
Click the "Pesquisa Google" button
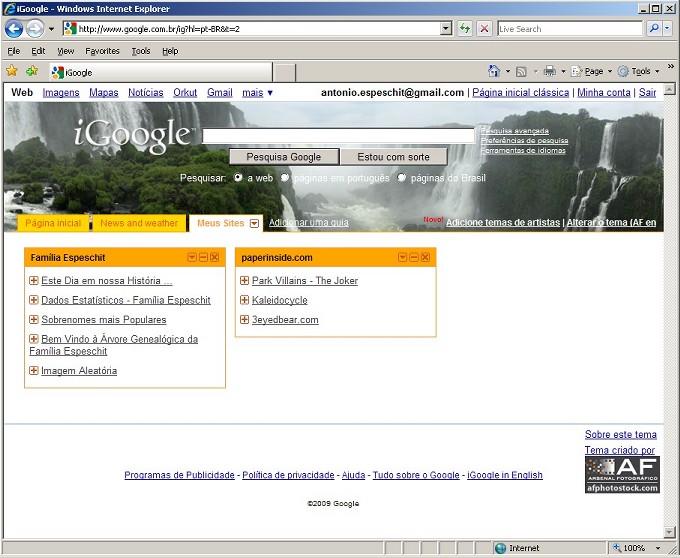284,157
